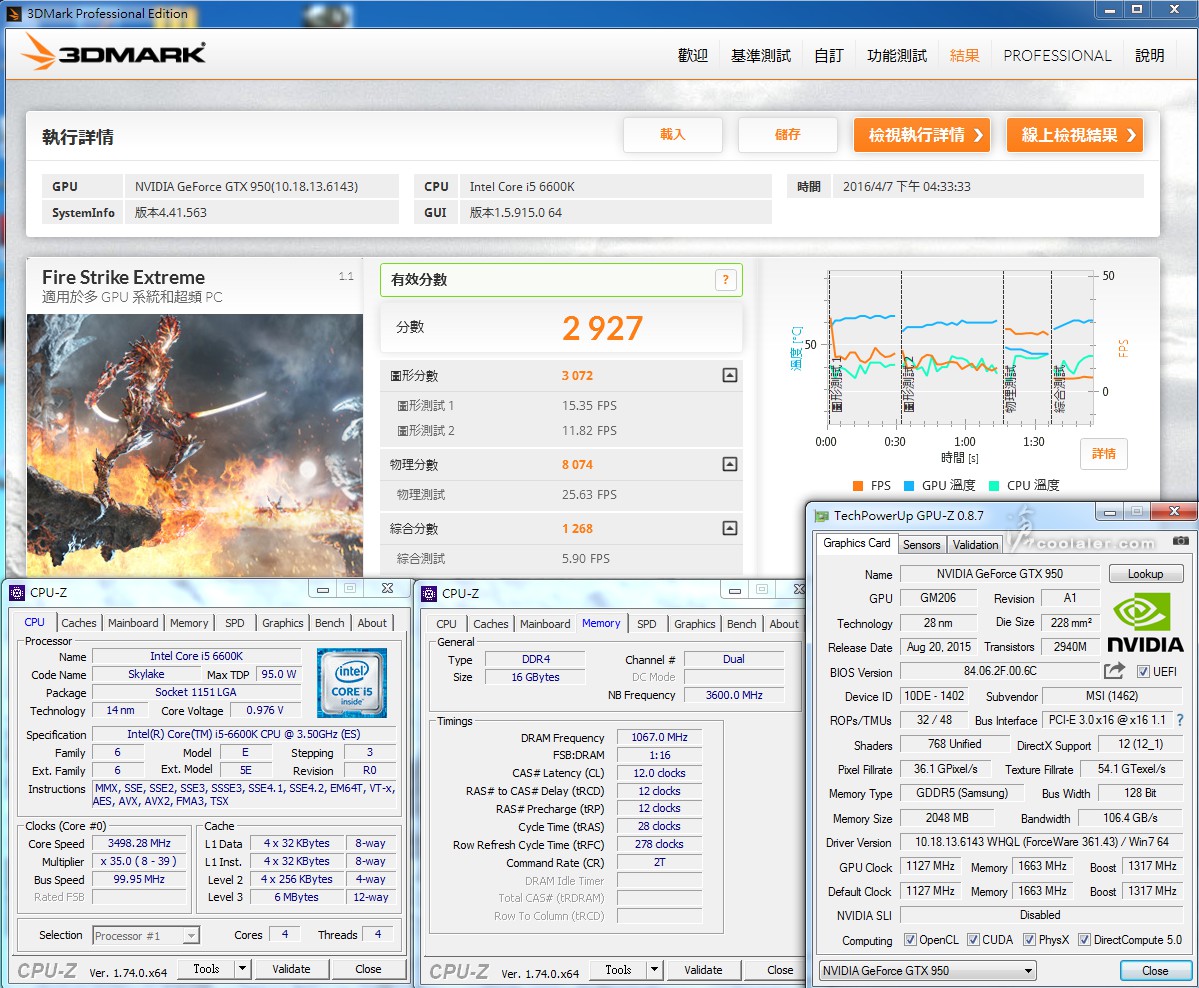The image size is (1199, 988).
Task: Open 功能測試 tab
Action: [x=897, y=55]
